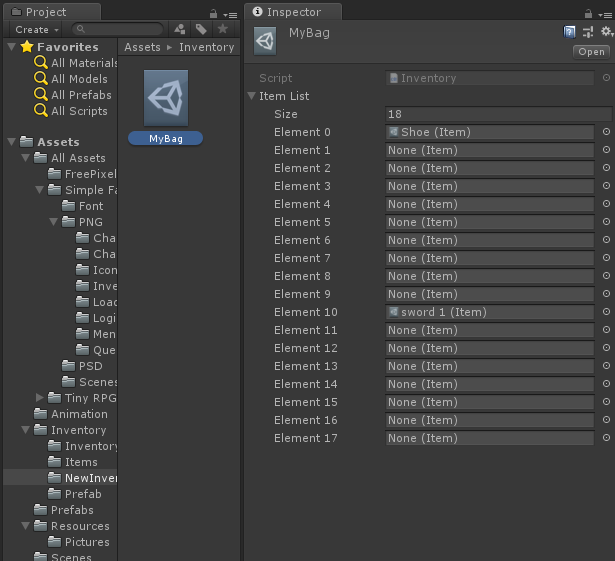Select All Scripts saved search

pos(71,111)
